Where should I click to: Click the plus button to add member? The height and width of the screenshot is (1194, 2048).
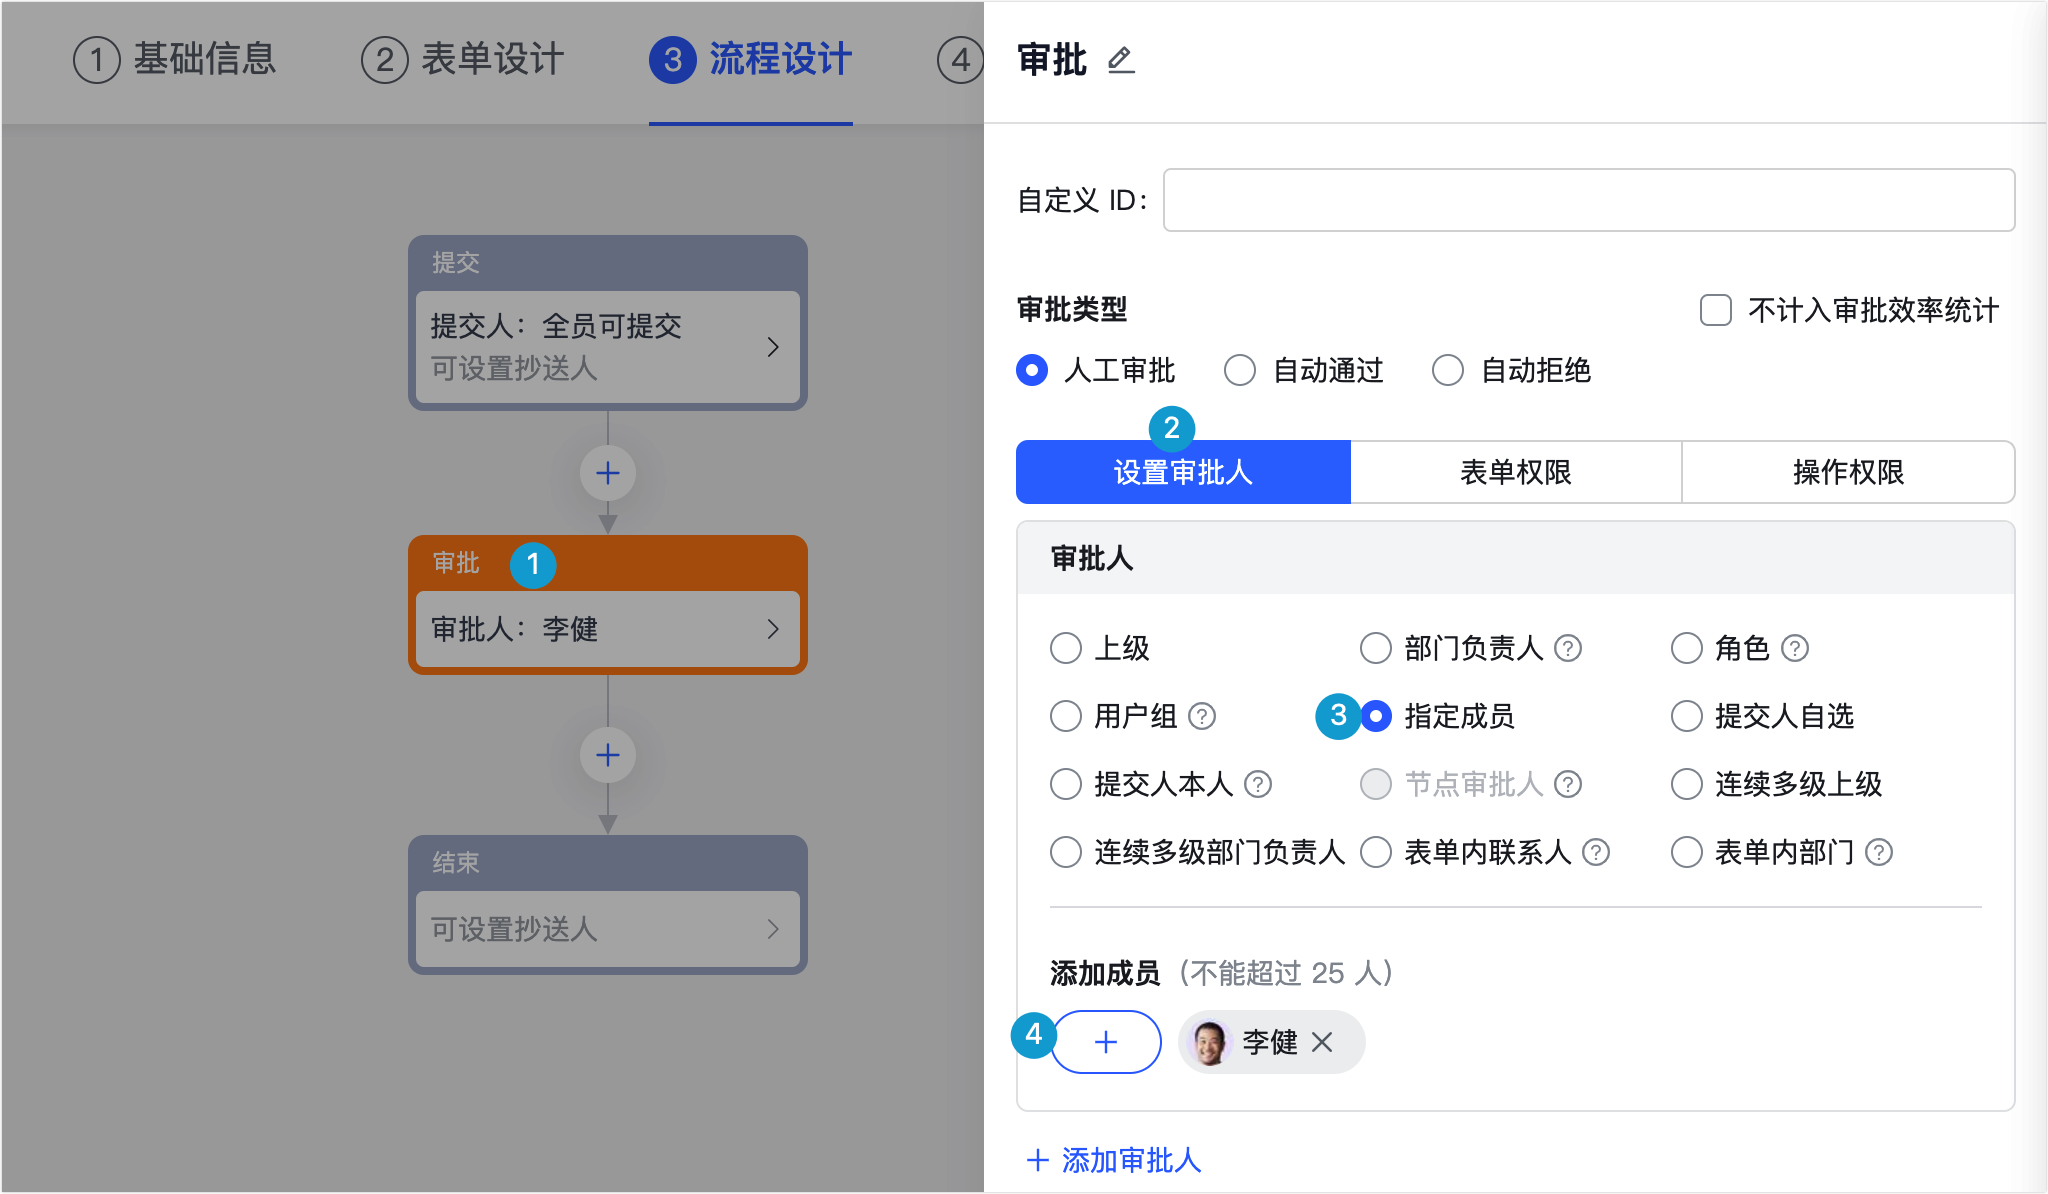tap(1106, 1042)
